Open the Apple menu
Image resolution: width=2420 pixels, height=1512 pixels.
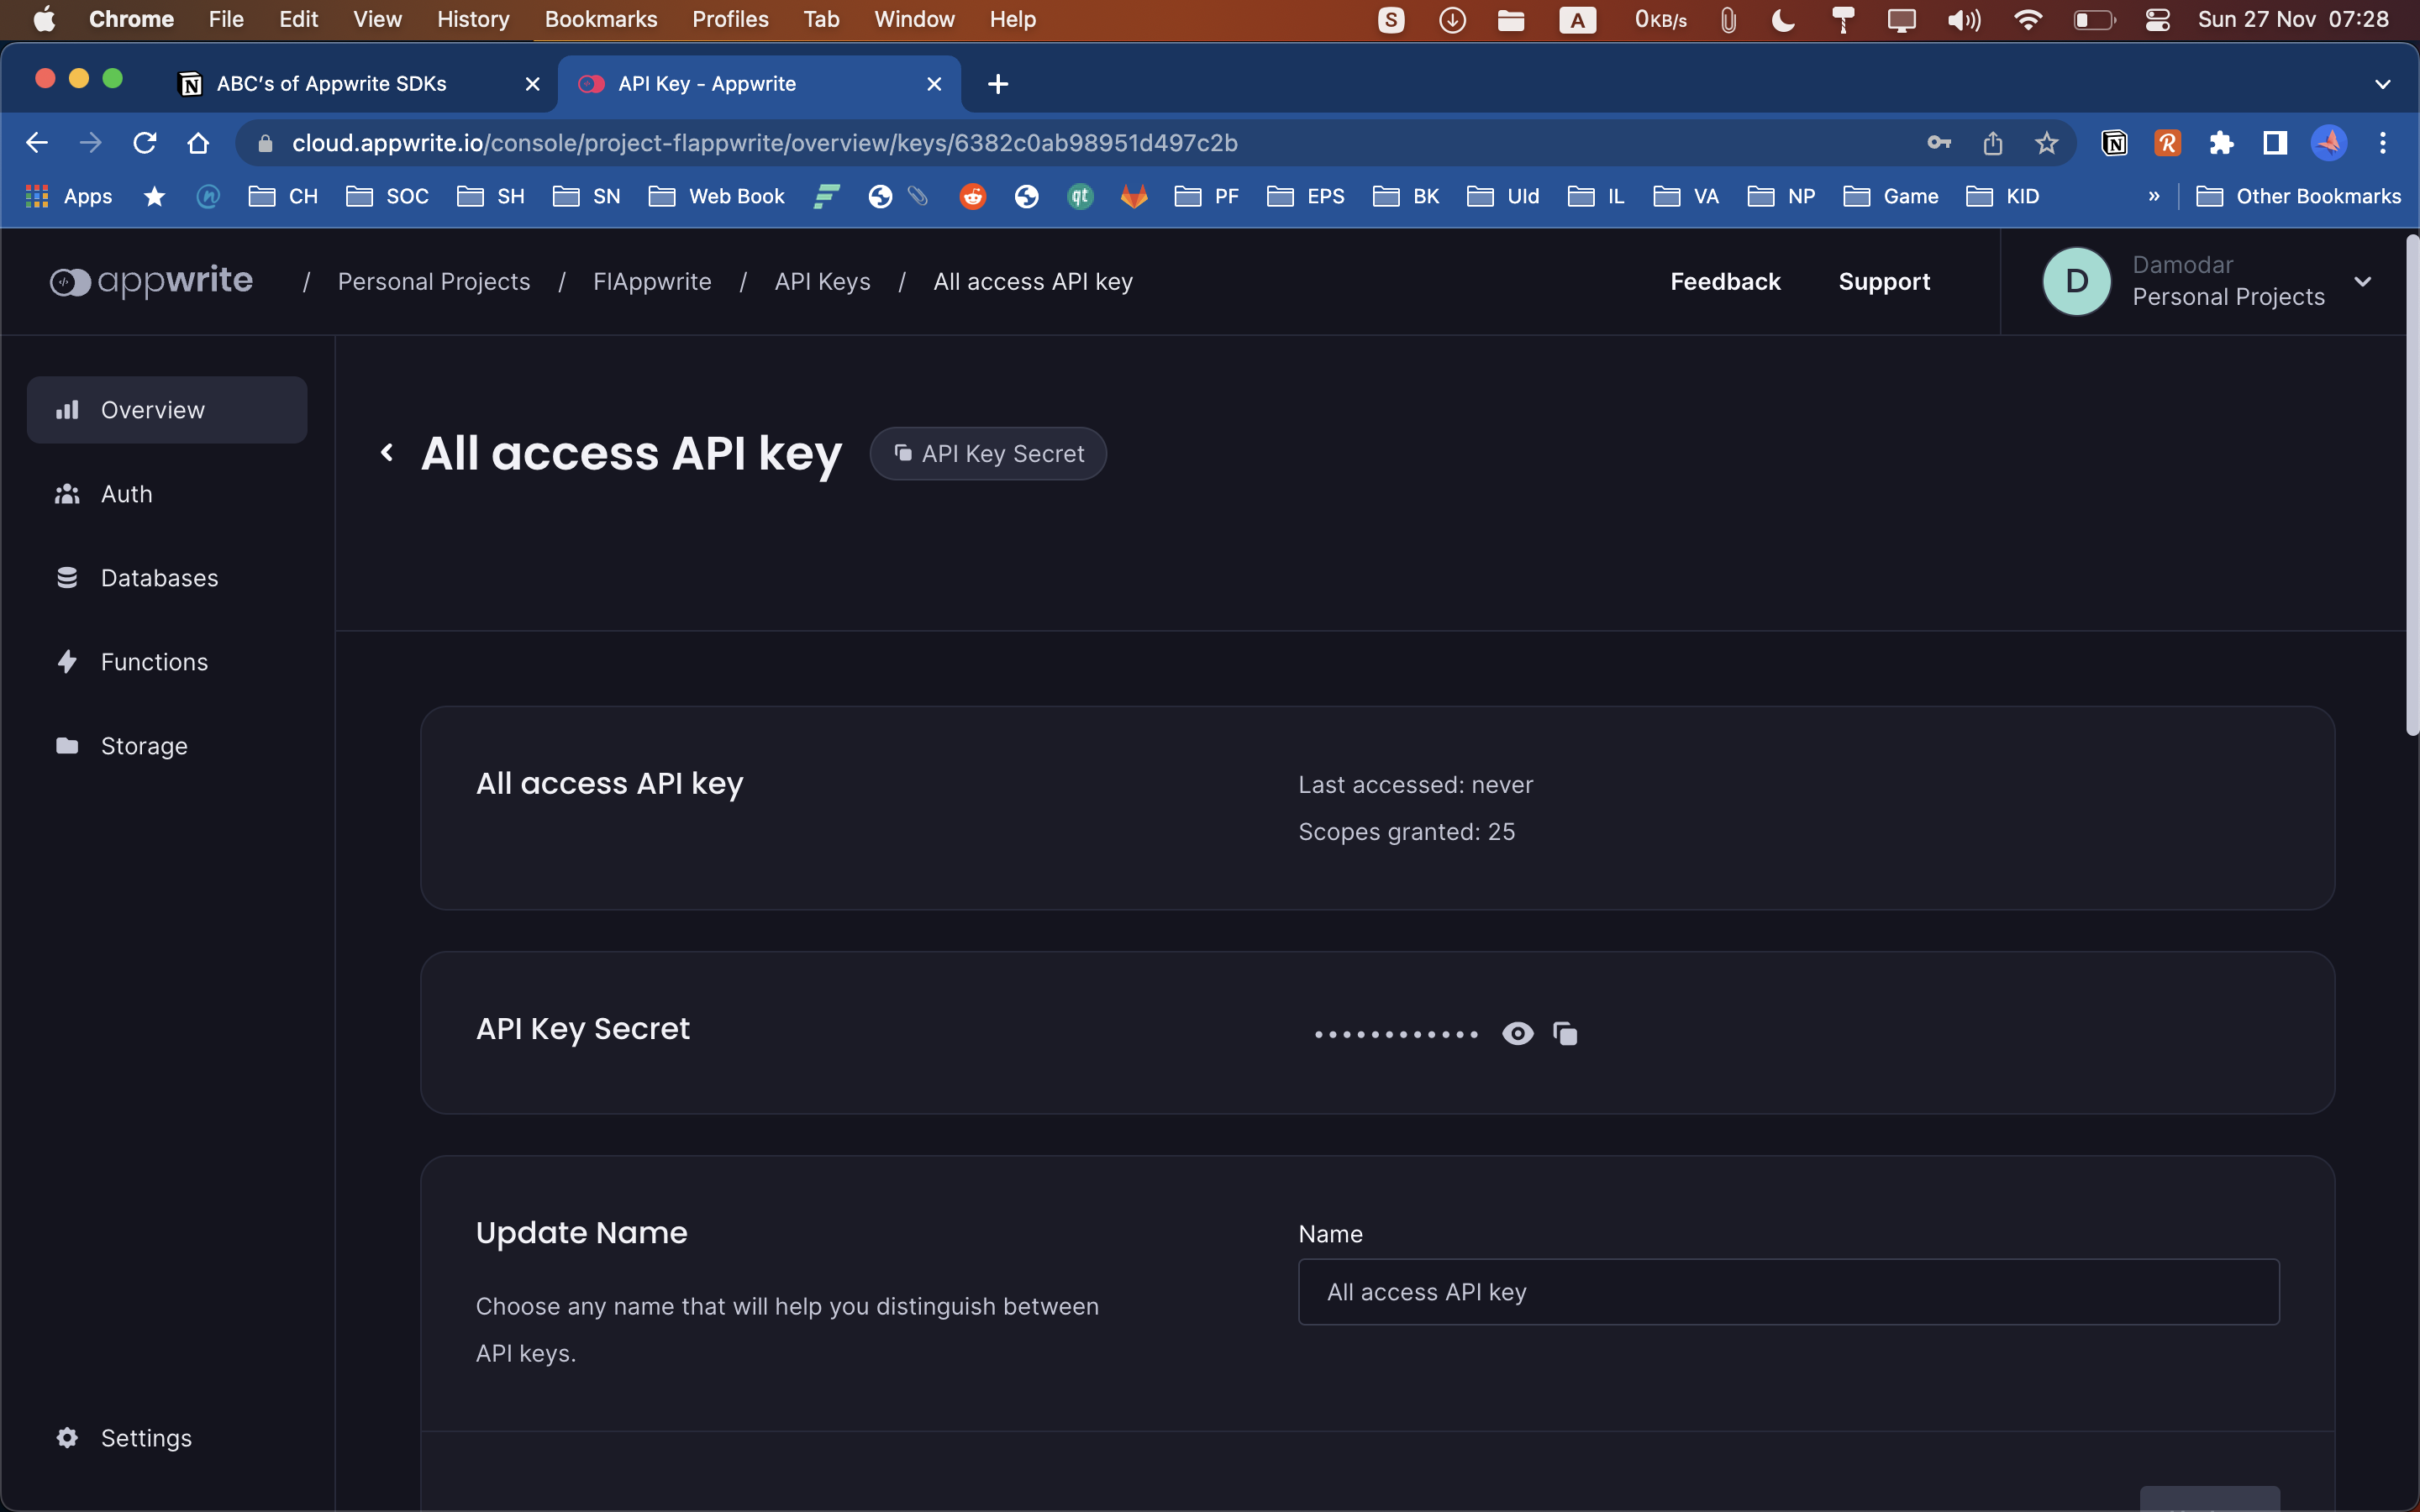click(x=44, y=19)
